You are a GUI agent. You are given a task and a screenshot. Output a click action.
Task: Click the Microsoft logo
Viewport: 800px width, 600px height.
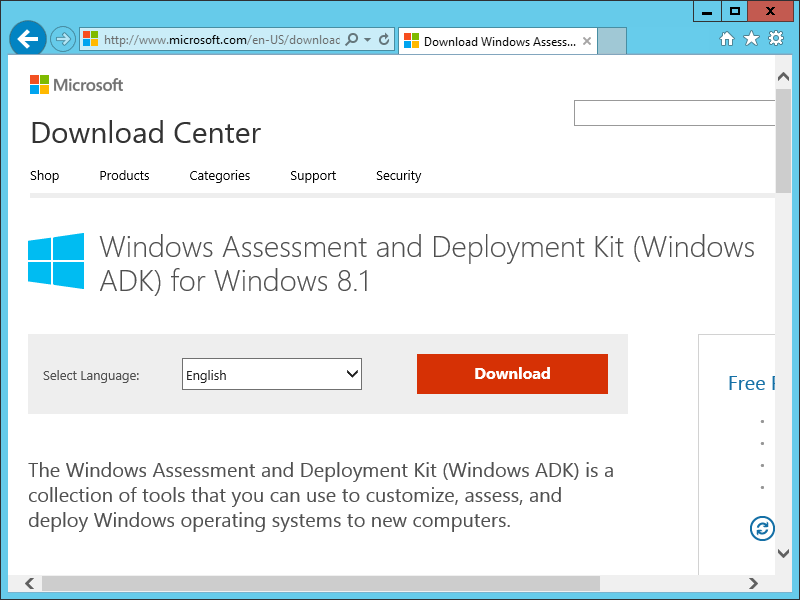pos(77,85)
